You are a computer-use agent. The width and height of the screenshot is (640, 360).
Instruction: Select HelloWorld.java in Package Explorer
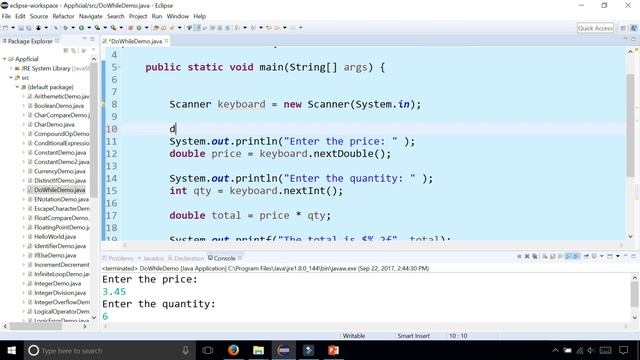(55, 237)
